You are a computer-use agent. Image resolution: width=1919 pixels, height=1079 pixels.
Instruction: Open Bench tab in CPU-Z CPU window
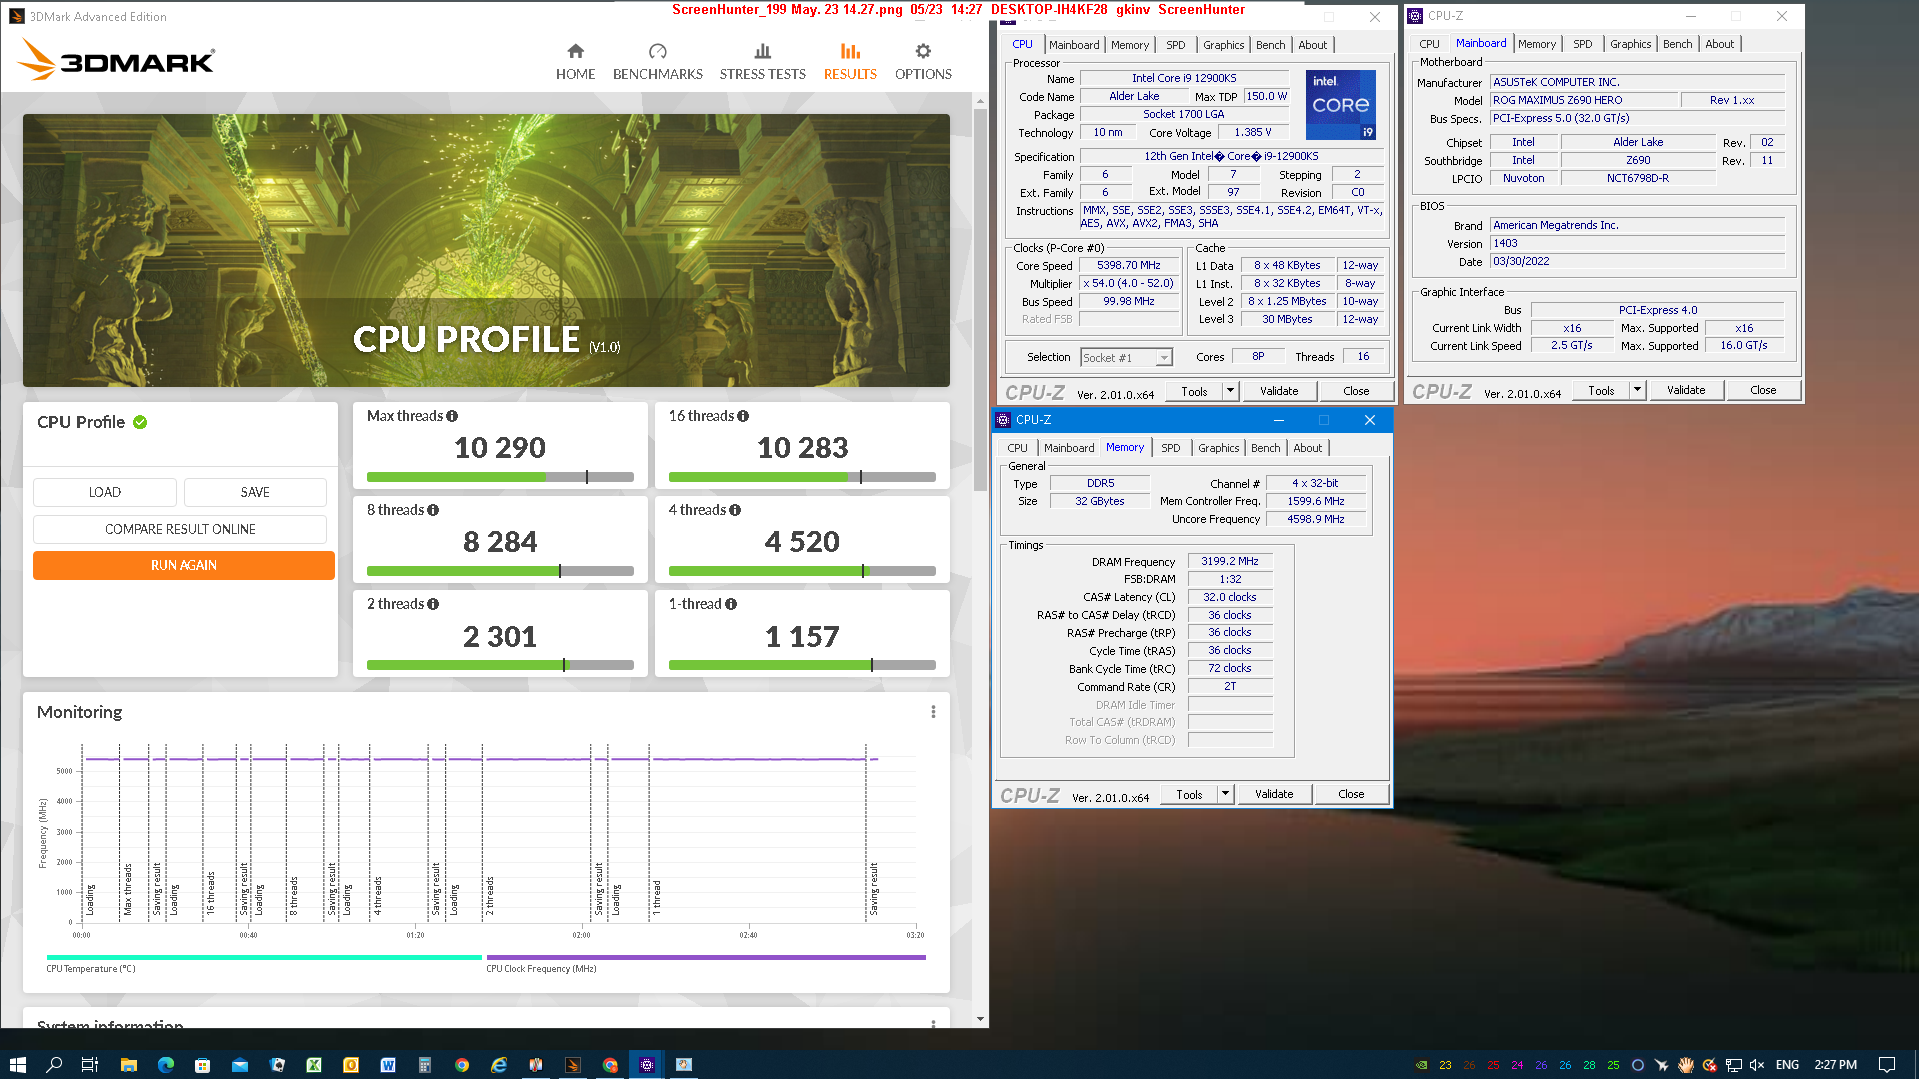(x=1270, y=45)
